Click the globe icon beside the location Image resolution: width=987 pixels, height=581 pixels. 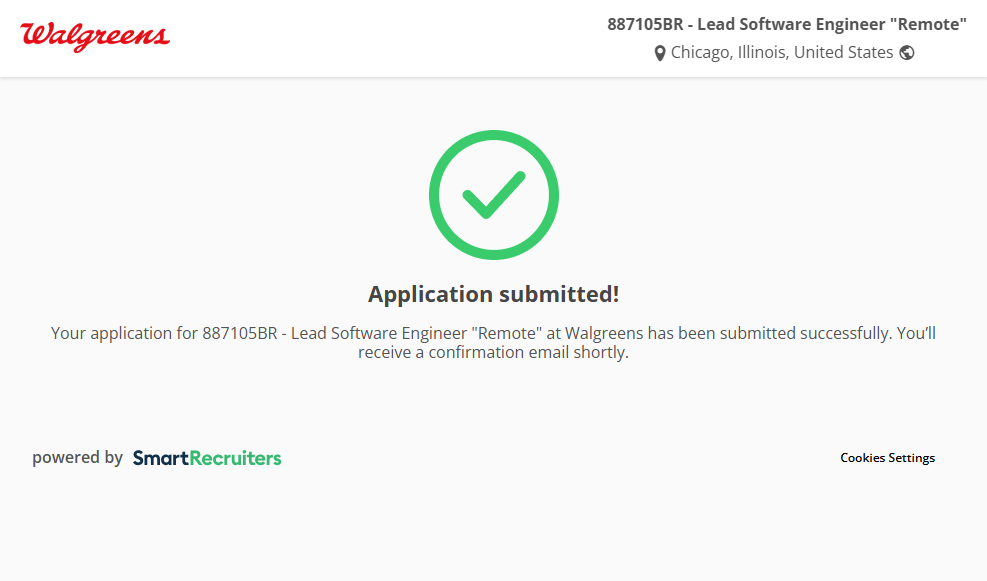pos(907,53)
